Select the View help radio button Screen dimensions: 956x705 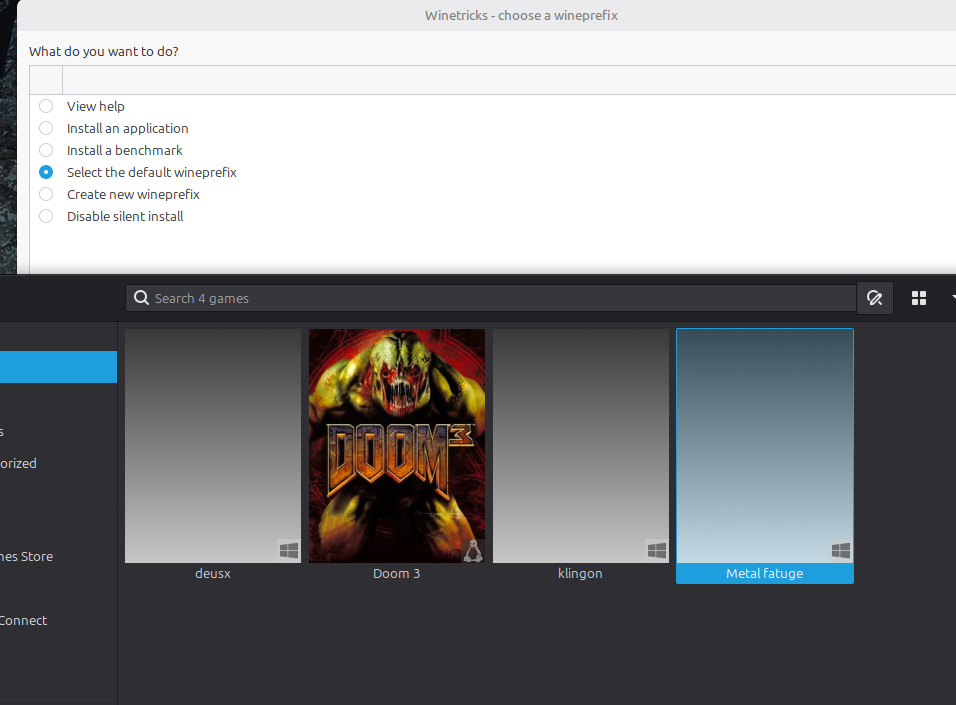(x=46, y=106)
